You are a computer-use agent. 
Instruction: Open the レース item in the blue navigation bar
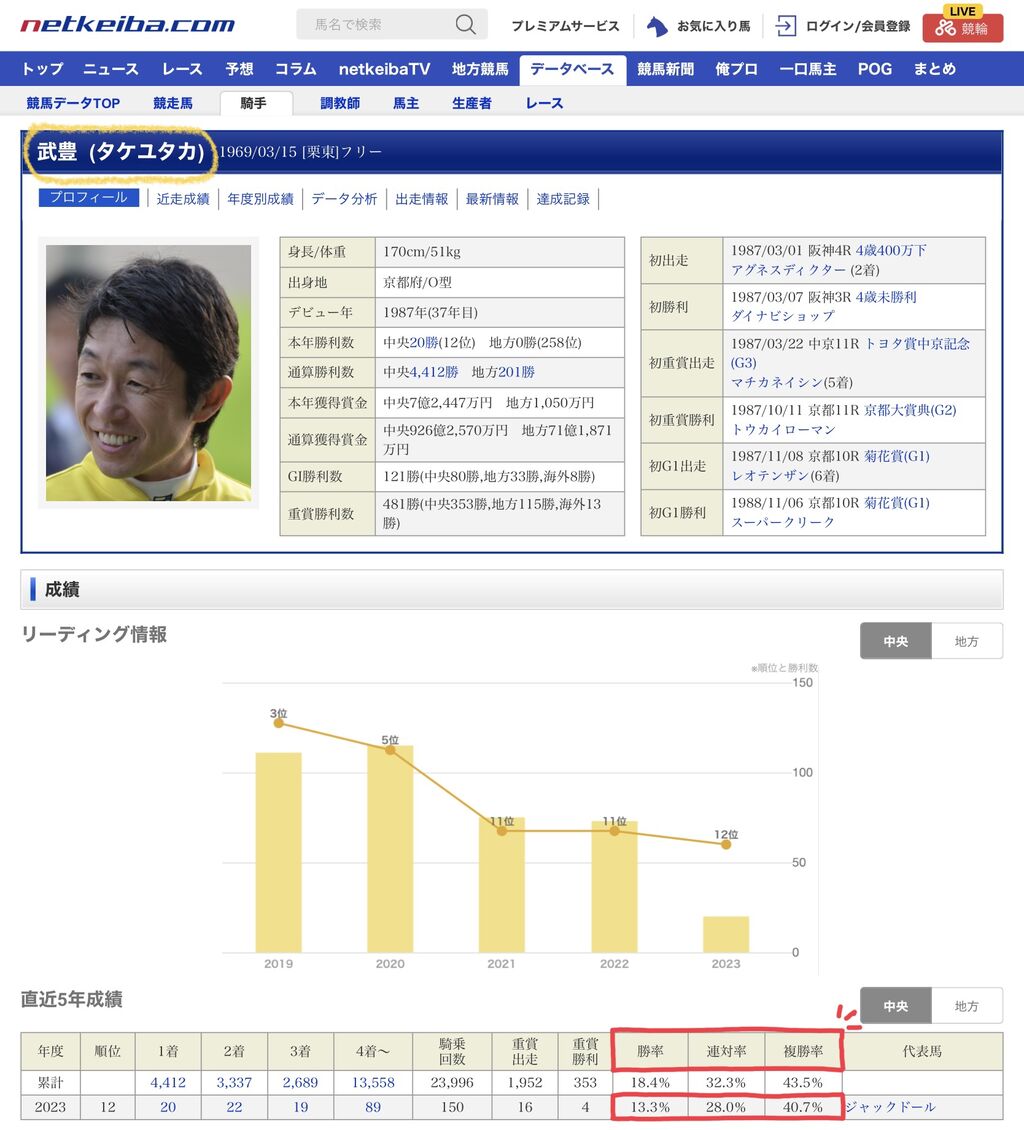[x=182, y=69]
